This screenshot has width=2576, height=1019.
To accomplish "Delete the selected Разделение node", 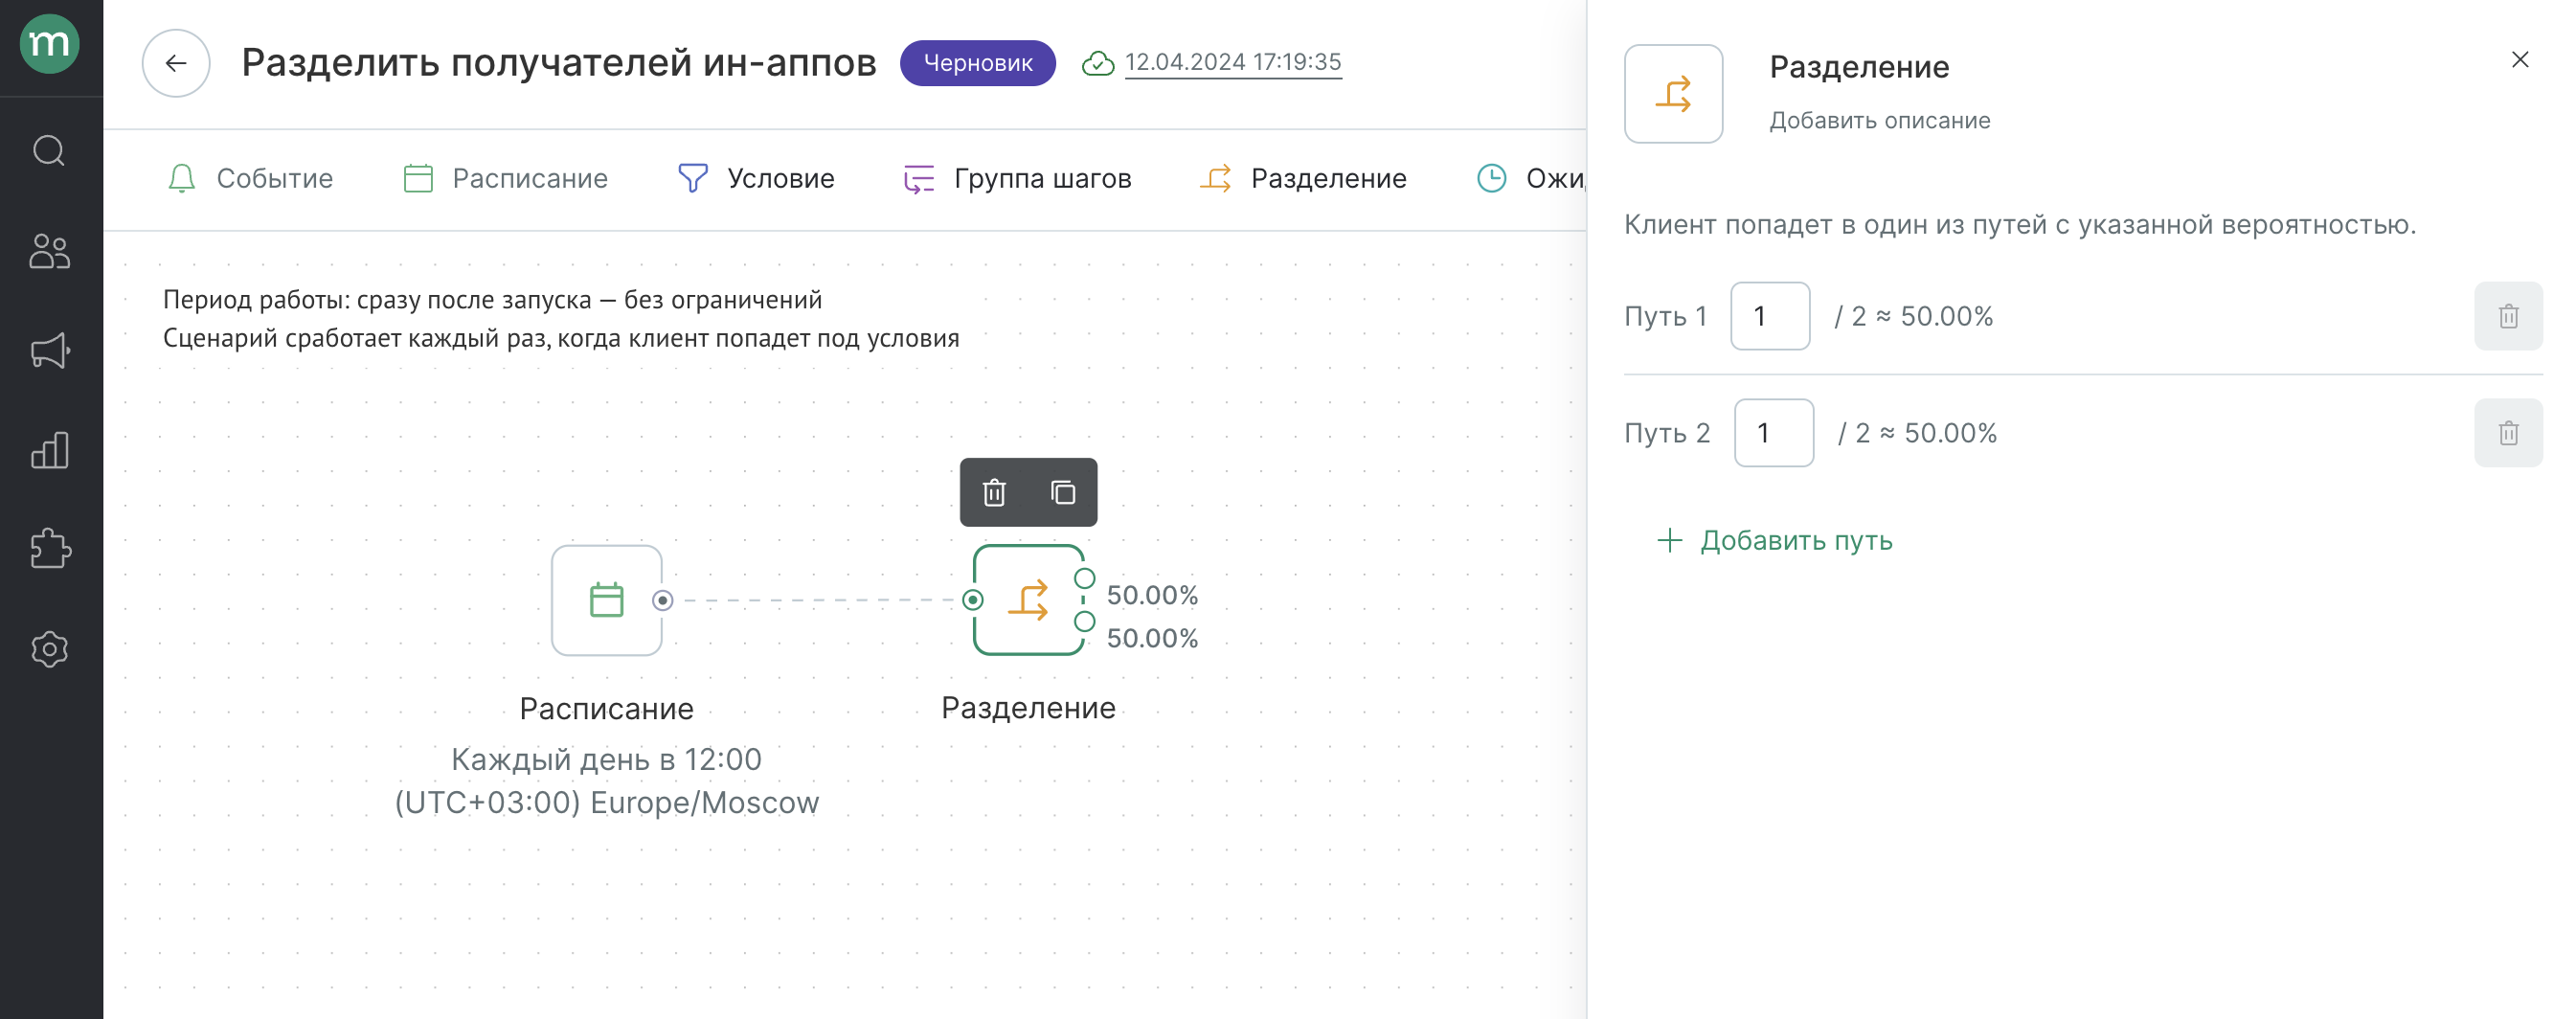I will coord(994,493).
